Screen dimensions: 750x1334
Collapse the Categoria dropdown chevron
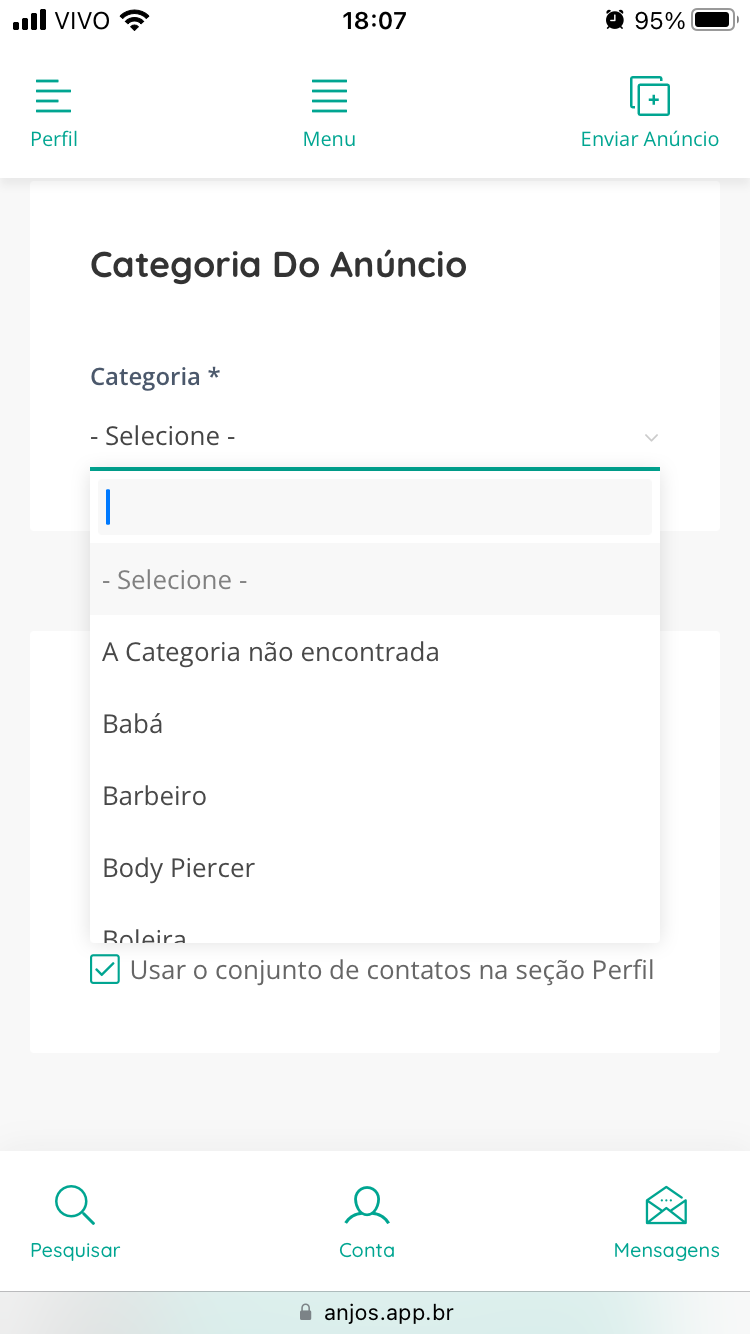point(651,437)
